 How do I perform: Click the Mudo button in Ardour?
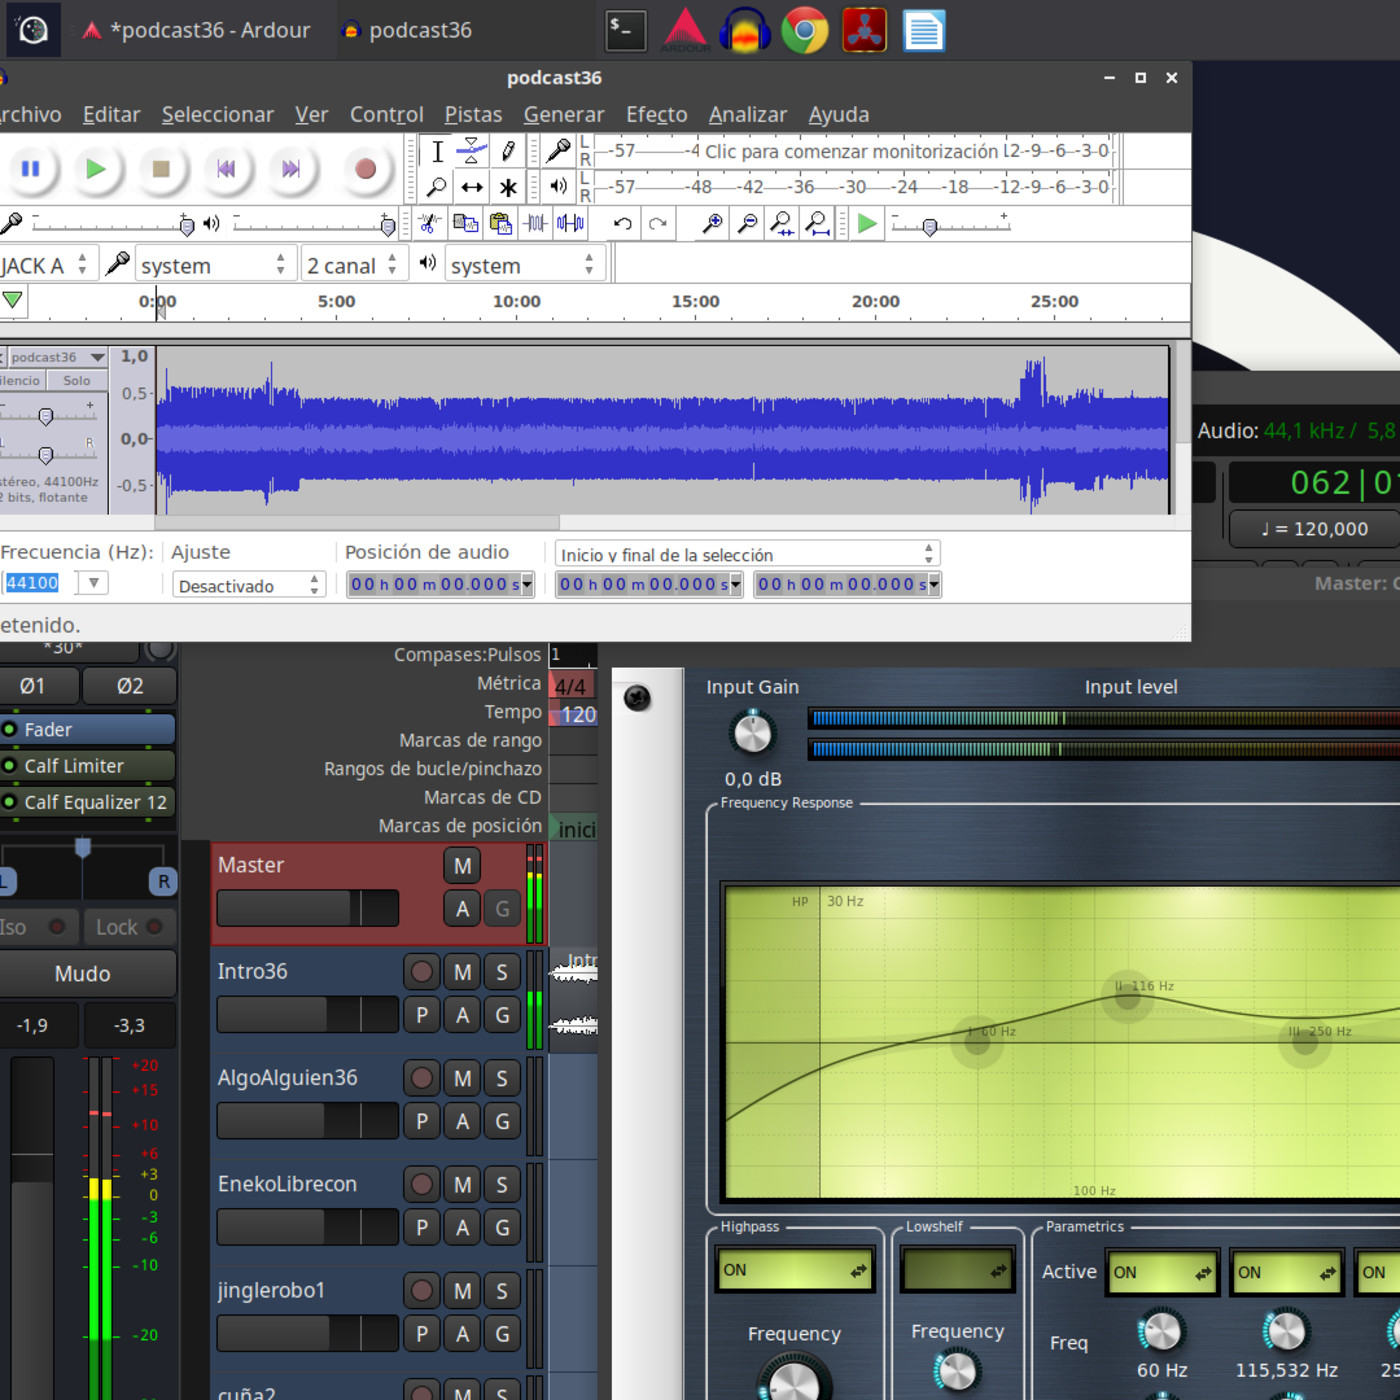(x=83, y=973)
